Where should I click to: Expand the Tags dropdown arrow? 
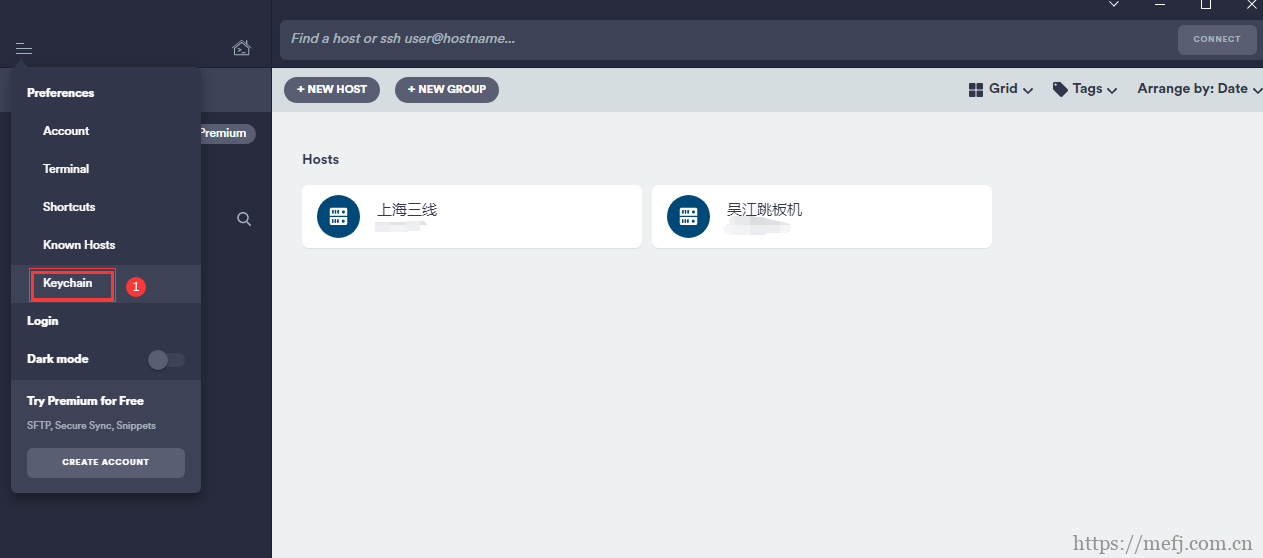click(x=1111, y=90)
